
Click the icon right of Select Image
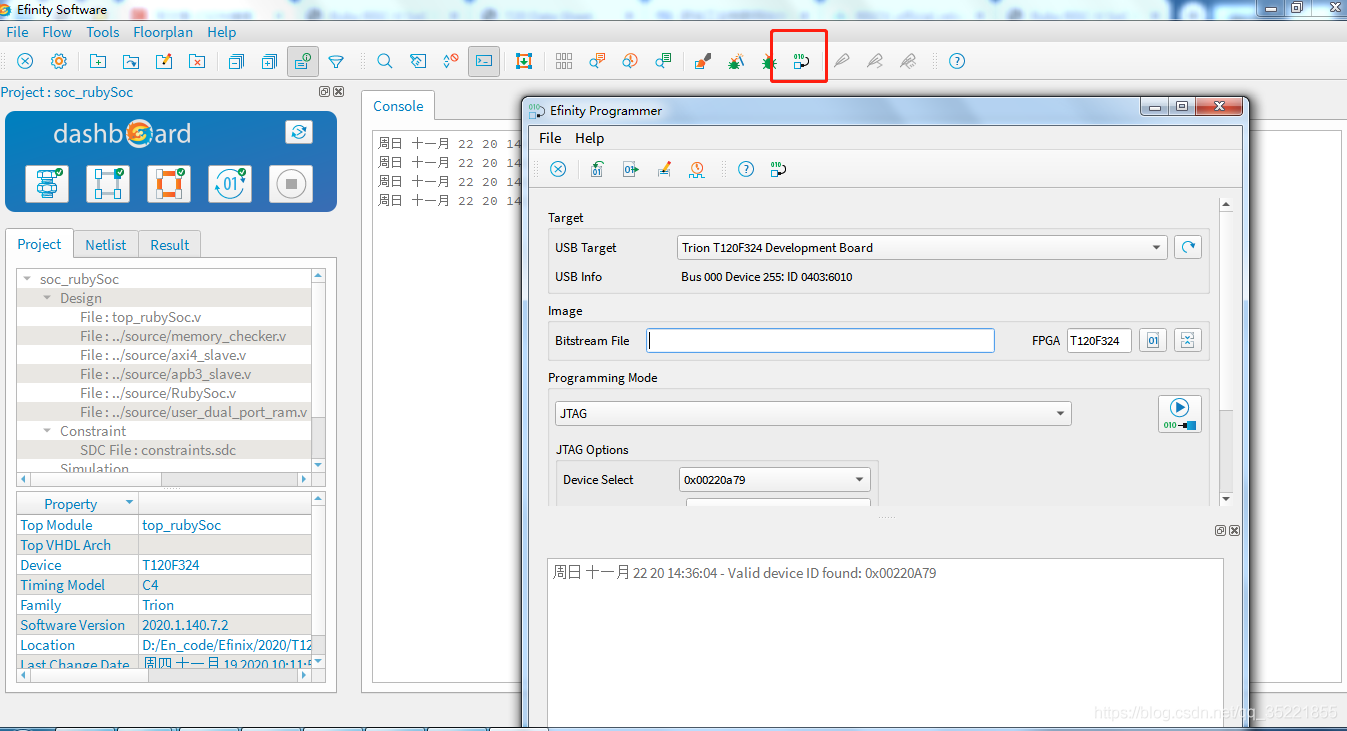1186,341
